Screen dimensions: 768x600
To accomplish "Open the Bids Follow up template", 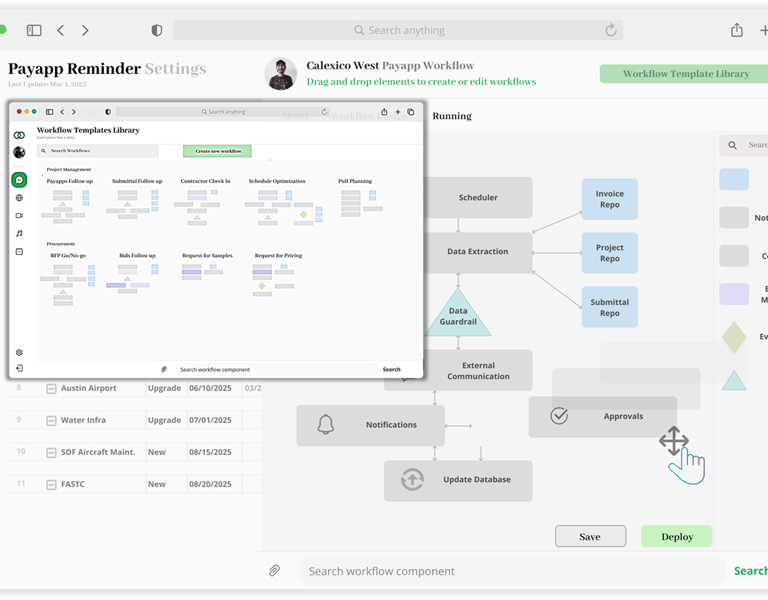I will (x=137, y=256).
